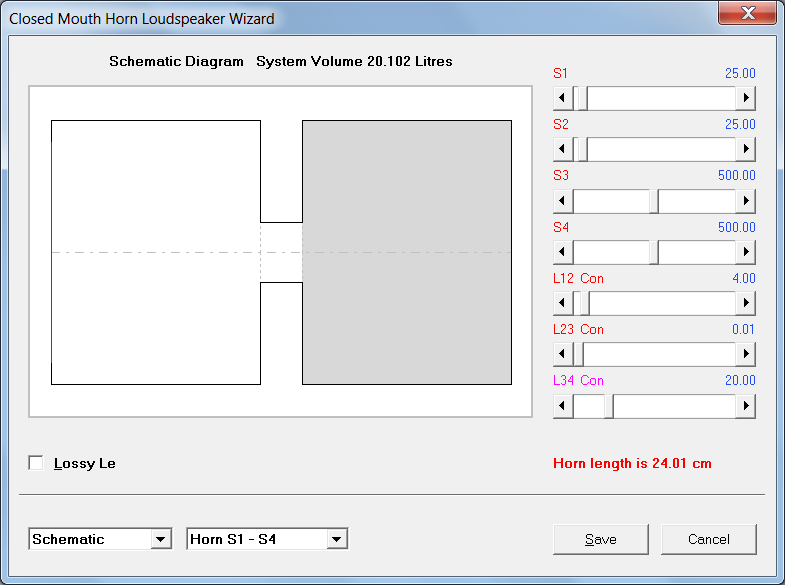The width and height of the screenshot is (785, 585).
Task: Decrease L23 Con with left arrow
Action: pos(563,354)
